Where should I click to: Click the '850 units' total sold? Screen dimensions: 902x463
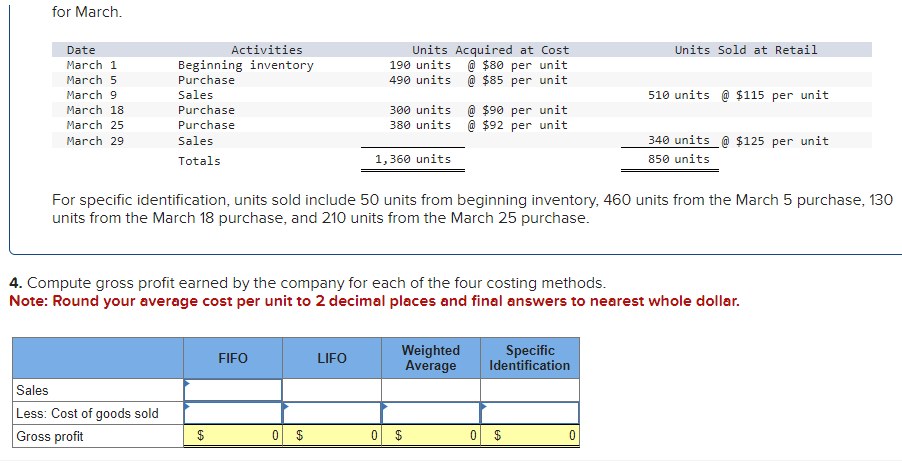point(679,159)
